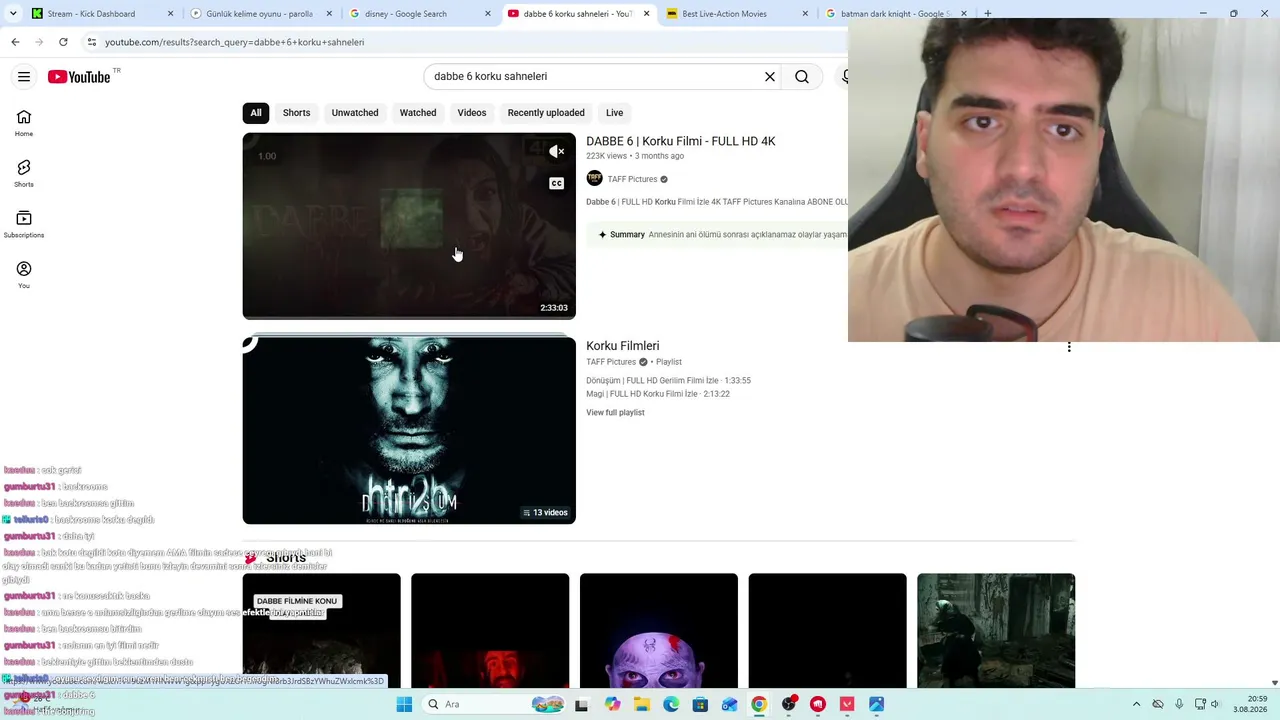Close the dabbe 6 korku sahneleri tab
1280x720 pixels.
pos(646,14)
